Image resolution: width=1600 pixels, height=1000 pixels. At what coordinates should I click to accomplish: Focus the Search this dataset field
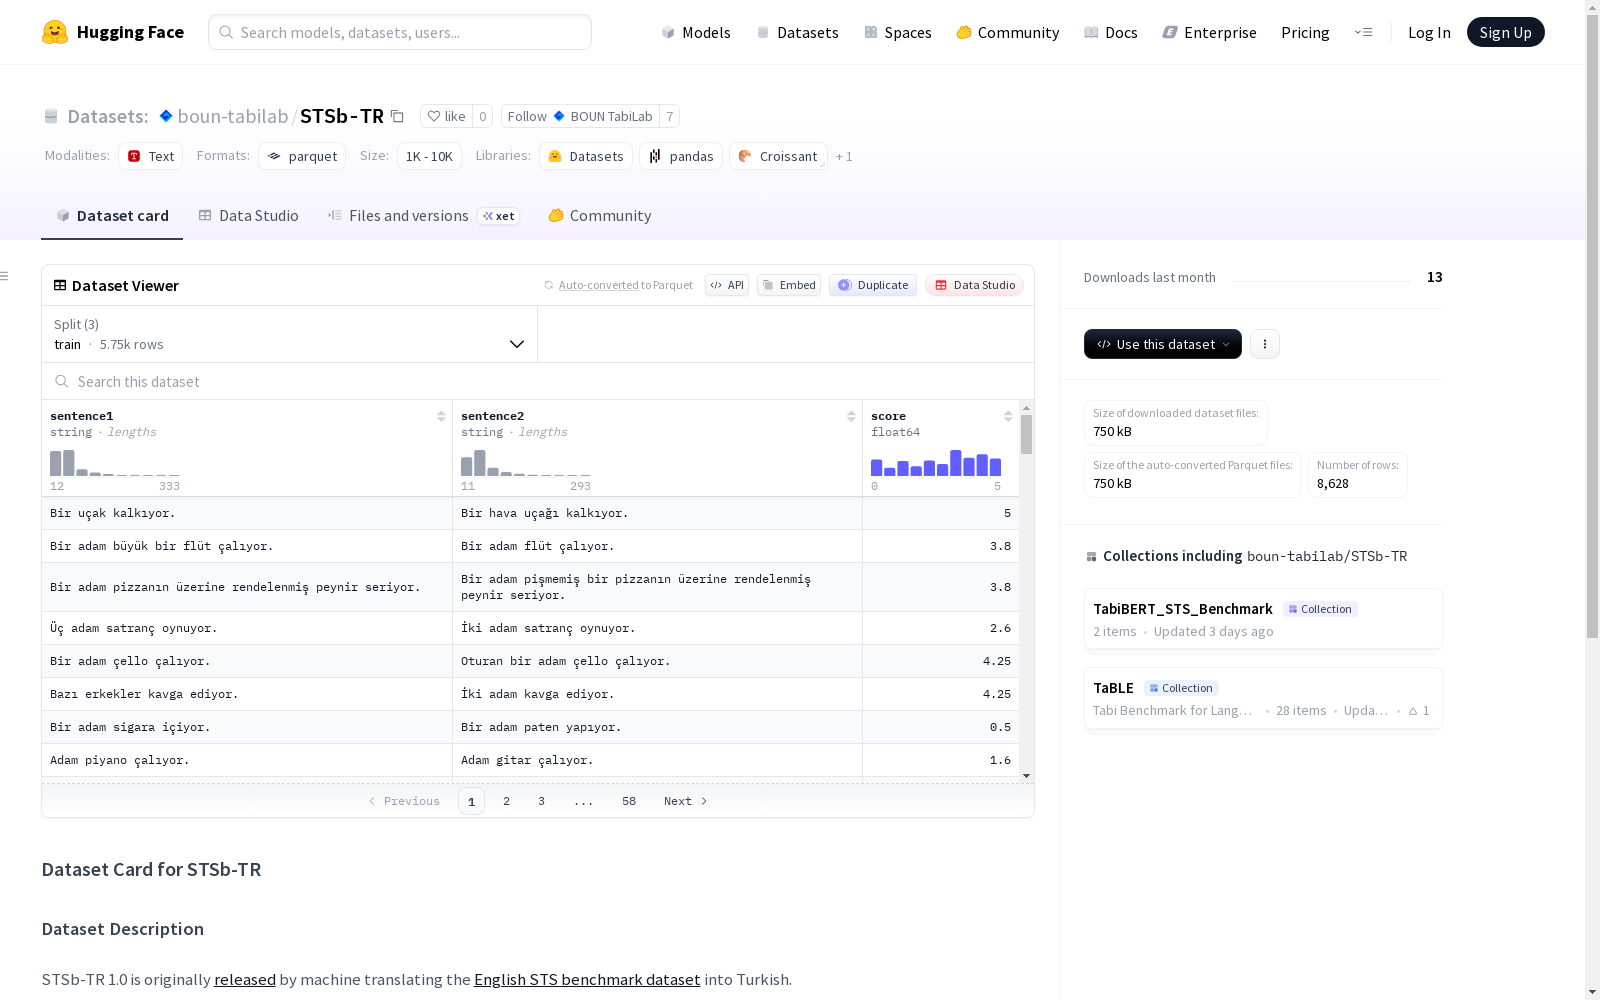538,381
